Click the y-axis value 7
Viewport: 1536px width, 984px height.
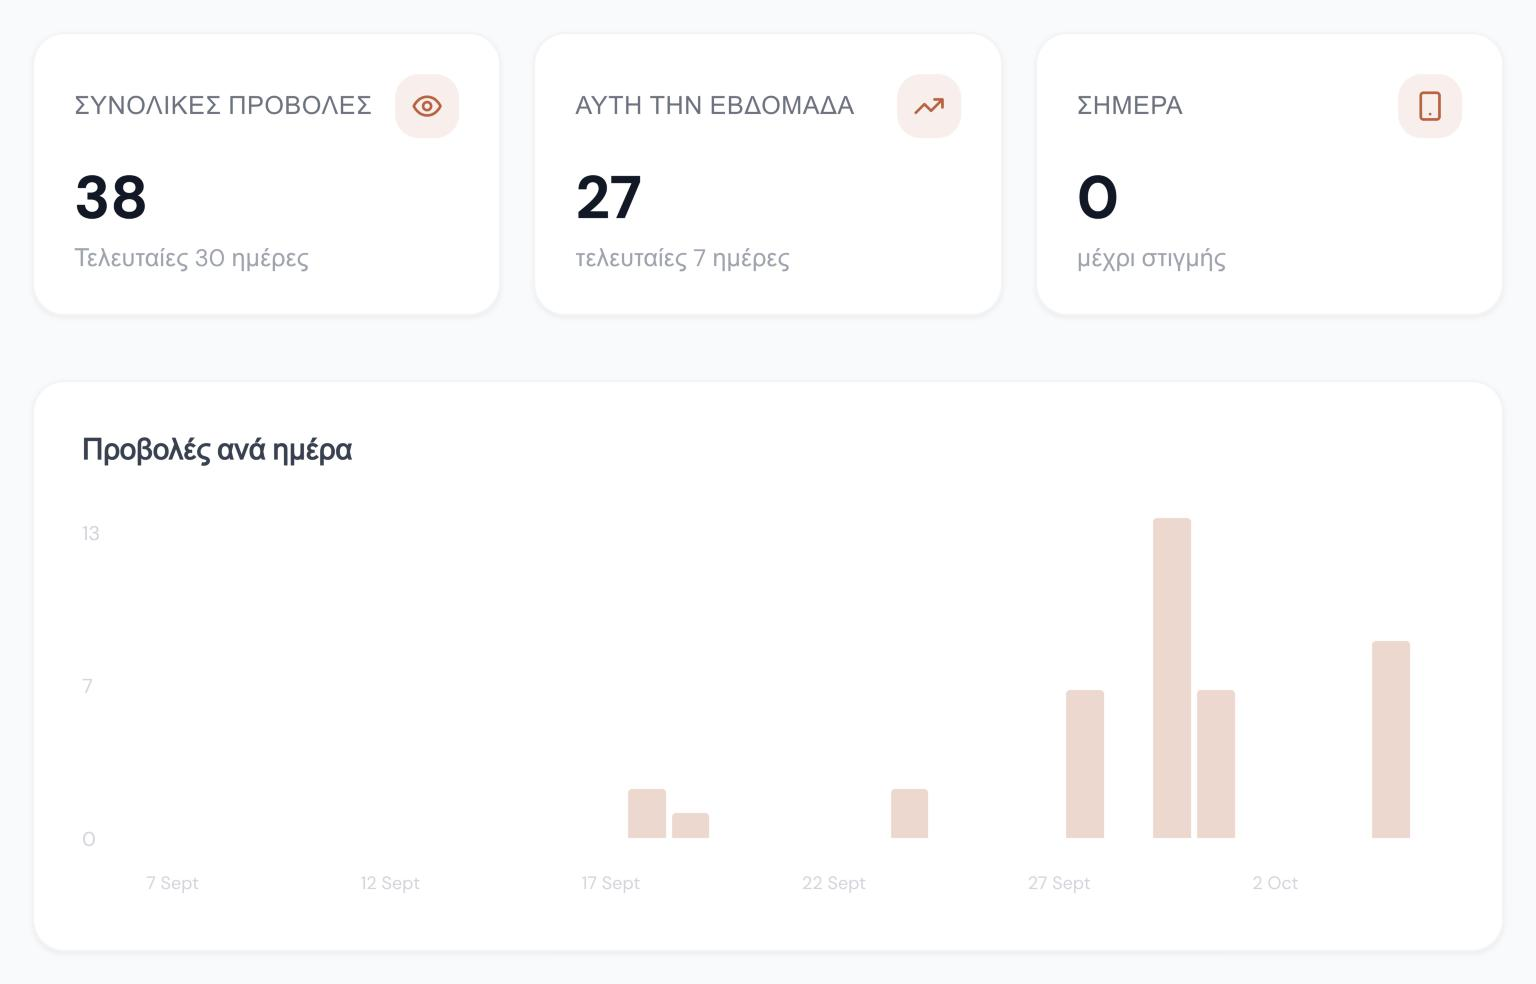87,686
